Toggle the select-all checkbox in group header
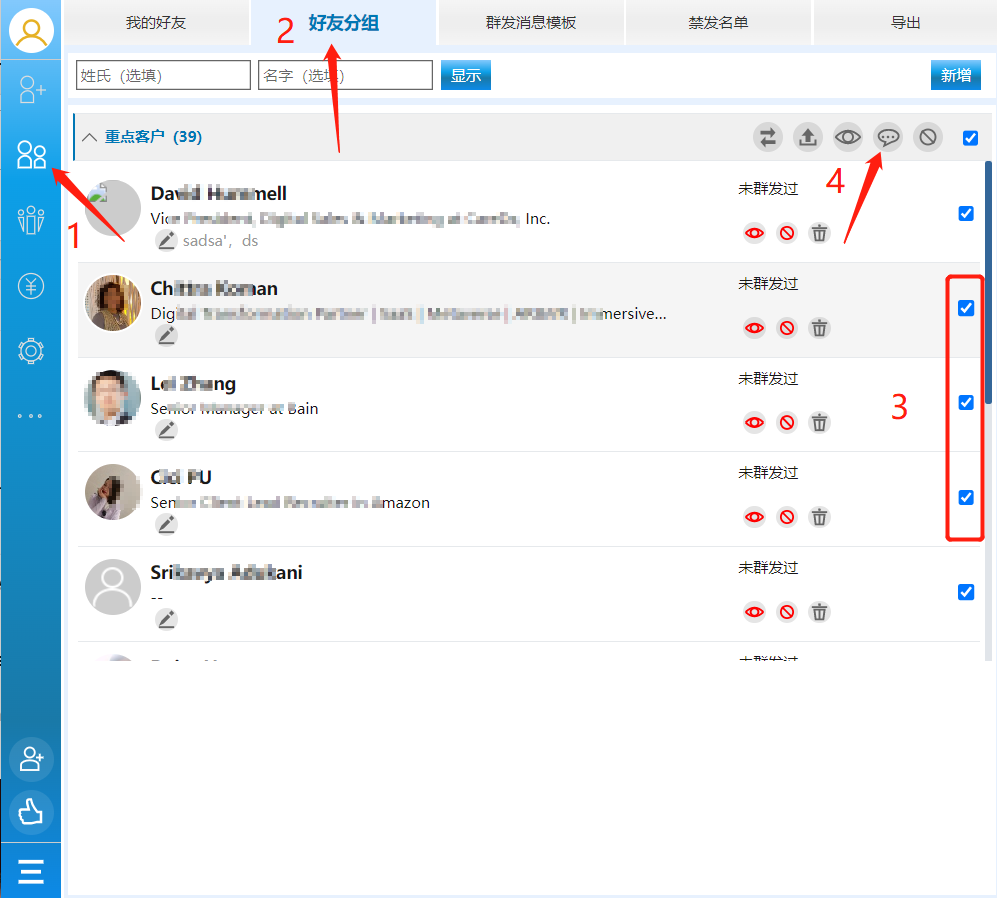The height and width of the screenshot is (898, 997). pos(970,138)
